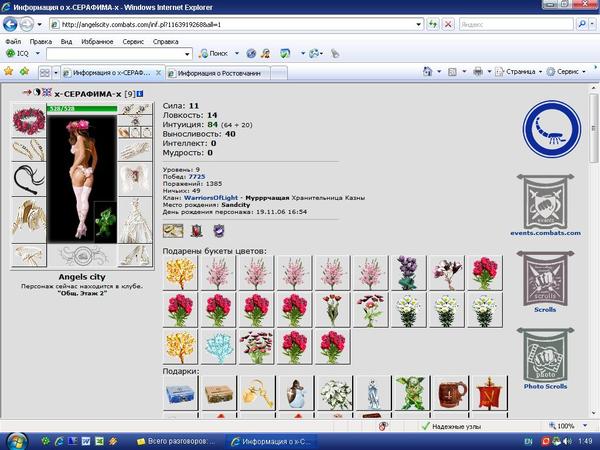The width and height of the screenshot is (600, 450).
Task: Click the Поиск button on the ICQ toolbar
Action: (214, 54)
